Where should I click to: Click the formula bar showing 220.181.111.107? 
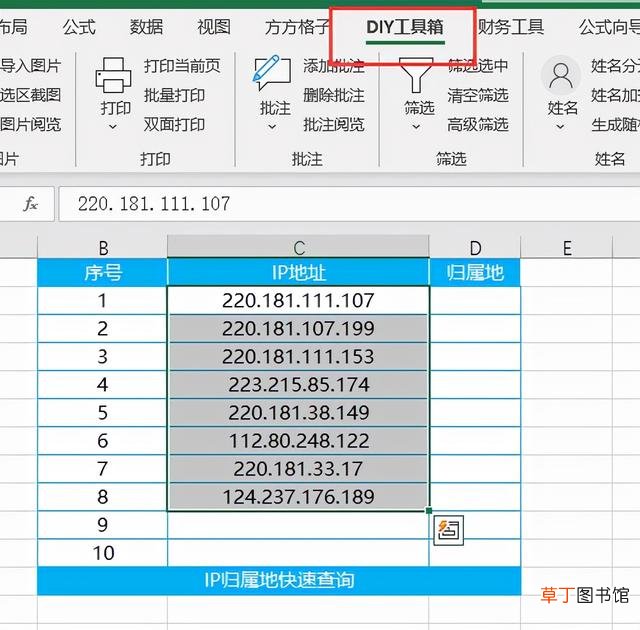pyautogui.click(x=349, y=204)
